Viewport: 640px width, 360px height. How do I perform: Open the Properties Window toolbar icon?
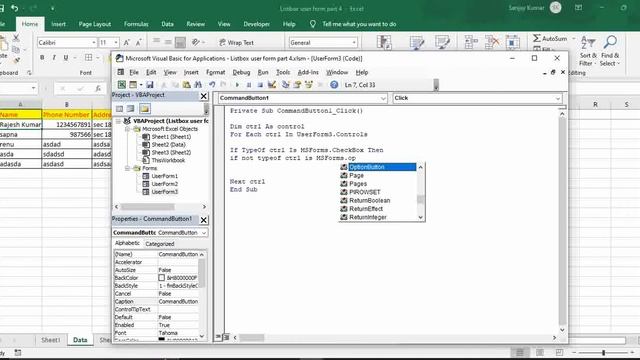pos(297,84)
